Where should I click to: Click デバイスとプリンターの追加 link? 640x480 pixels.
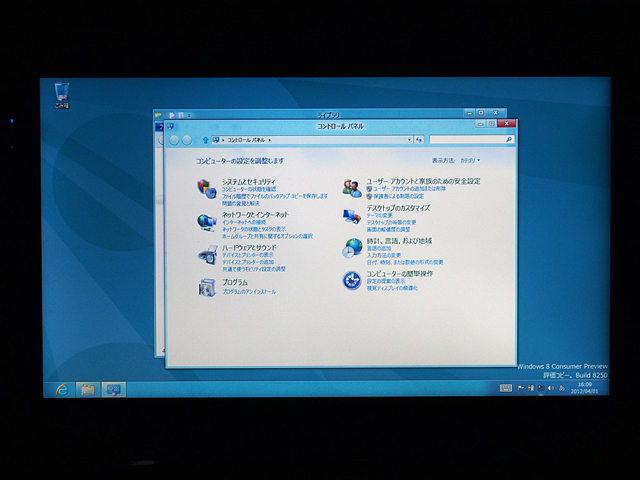pos(248,262)
